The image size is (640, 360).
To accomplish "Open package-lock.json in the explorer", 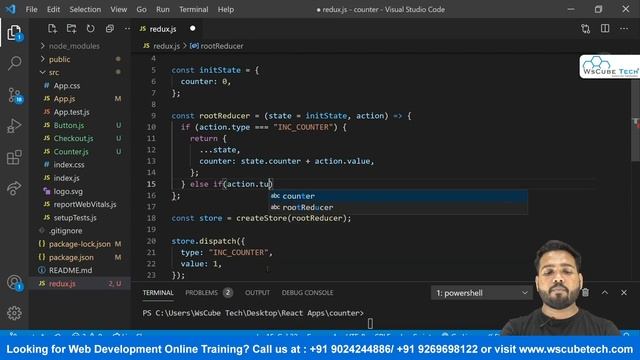I will [79, 244].
